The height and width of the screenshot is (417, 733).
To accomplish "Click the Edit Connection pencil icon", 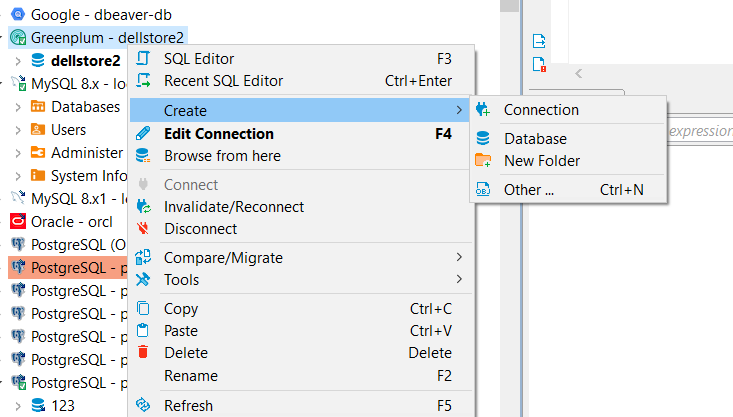I will tap(143, 133).
